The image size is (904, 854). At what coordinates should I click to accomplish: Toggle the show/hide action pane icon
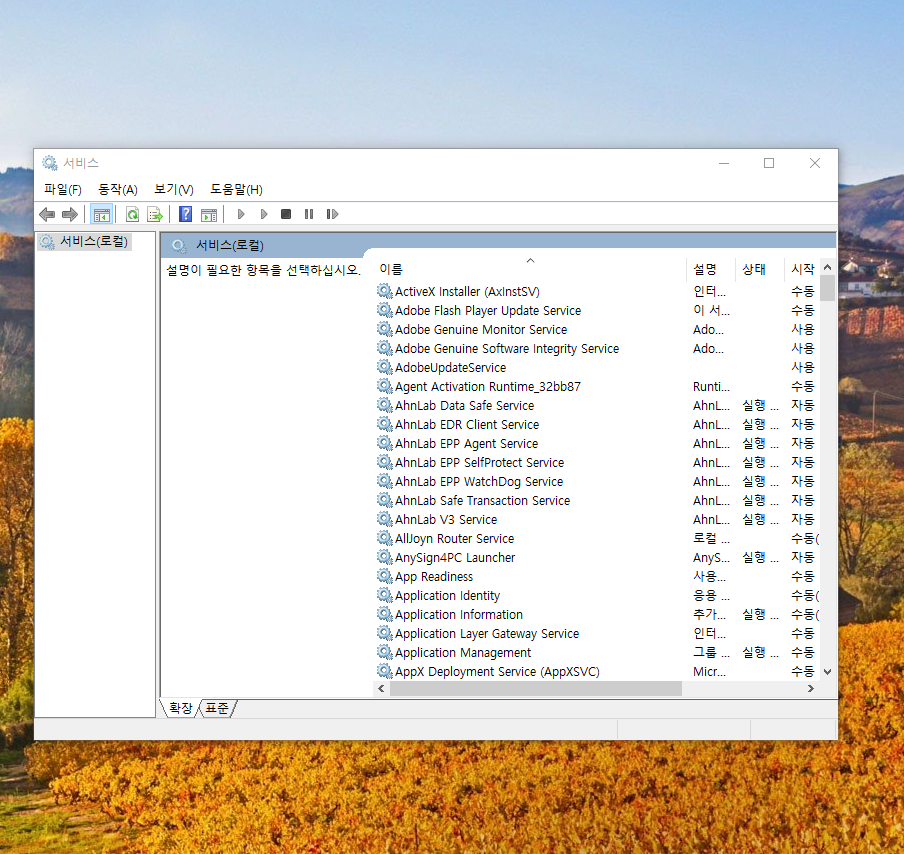tap(209, 215)
